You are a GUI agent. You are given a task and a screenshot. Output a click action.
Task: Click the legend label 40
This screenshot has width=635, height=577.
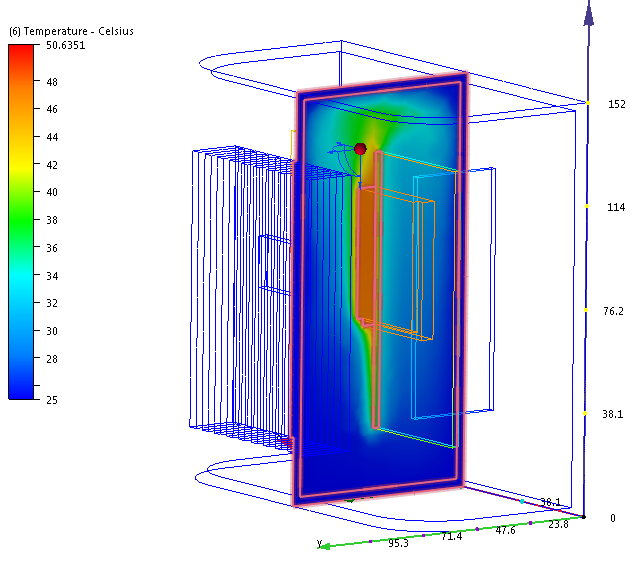(52, 192)
